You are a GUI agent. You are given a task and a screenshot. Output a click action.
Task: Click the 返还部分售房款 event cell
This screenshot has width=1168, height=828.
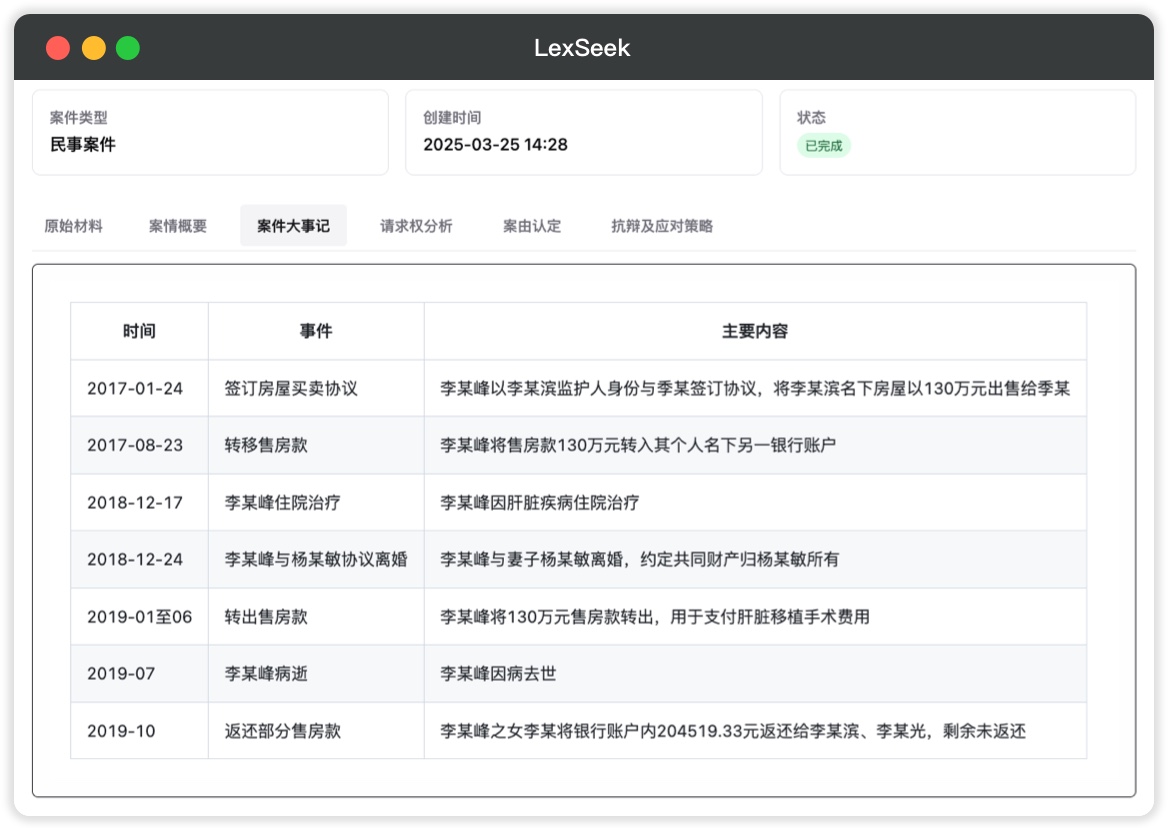pos(283,731)
